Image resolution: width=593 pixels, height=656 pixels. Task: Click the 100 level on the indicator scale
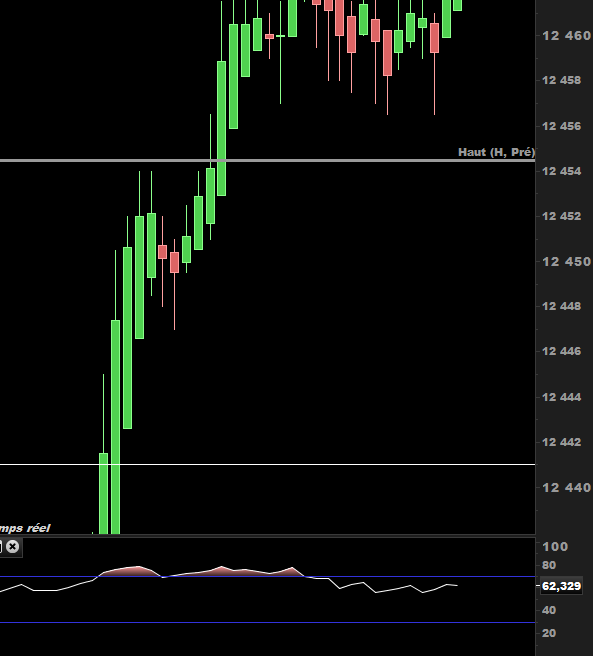point(555,546)
